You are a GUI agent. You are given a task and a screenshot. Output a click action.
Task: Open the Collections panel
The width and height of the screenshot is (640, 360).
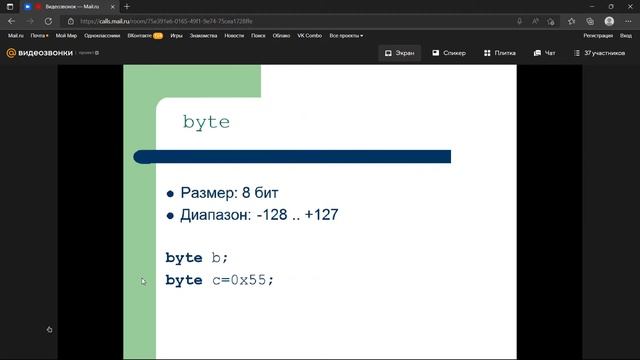tap(590, 21)
